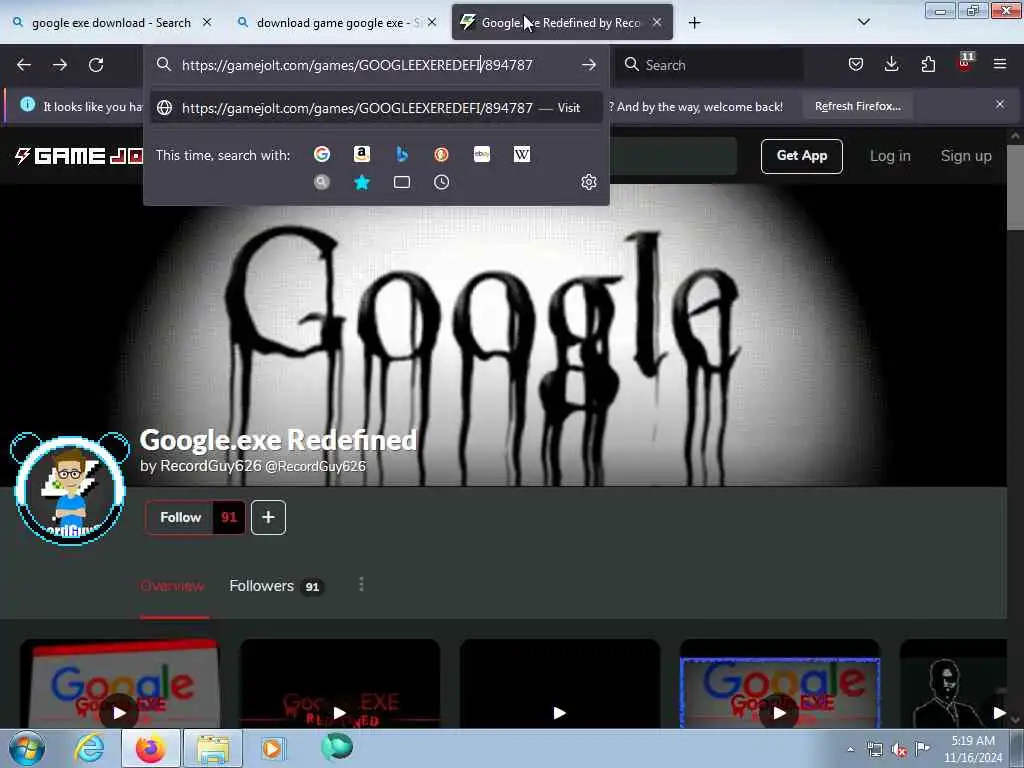Go forward with the browser forward arrow

pos(60,65)
